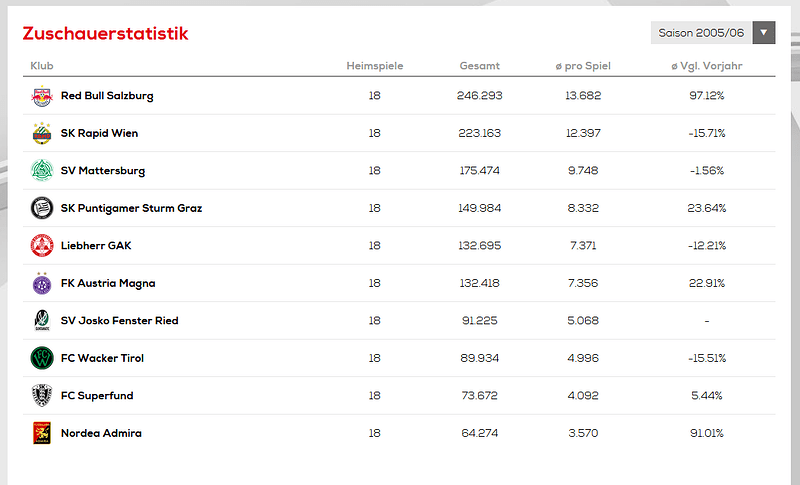Click total attendance 175.474
Viewport: 800px width, 485px height.
tap(480, 171)
